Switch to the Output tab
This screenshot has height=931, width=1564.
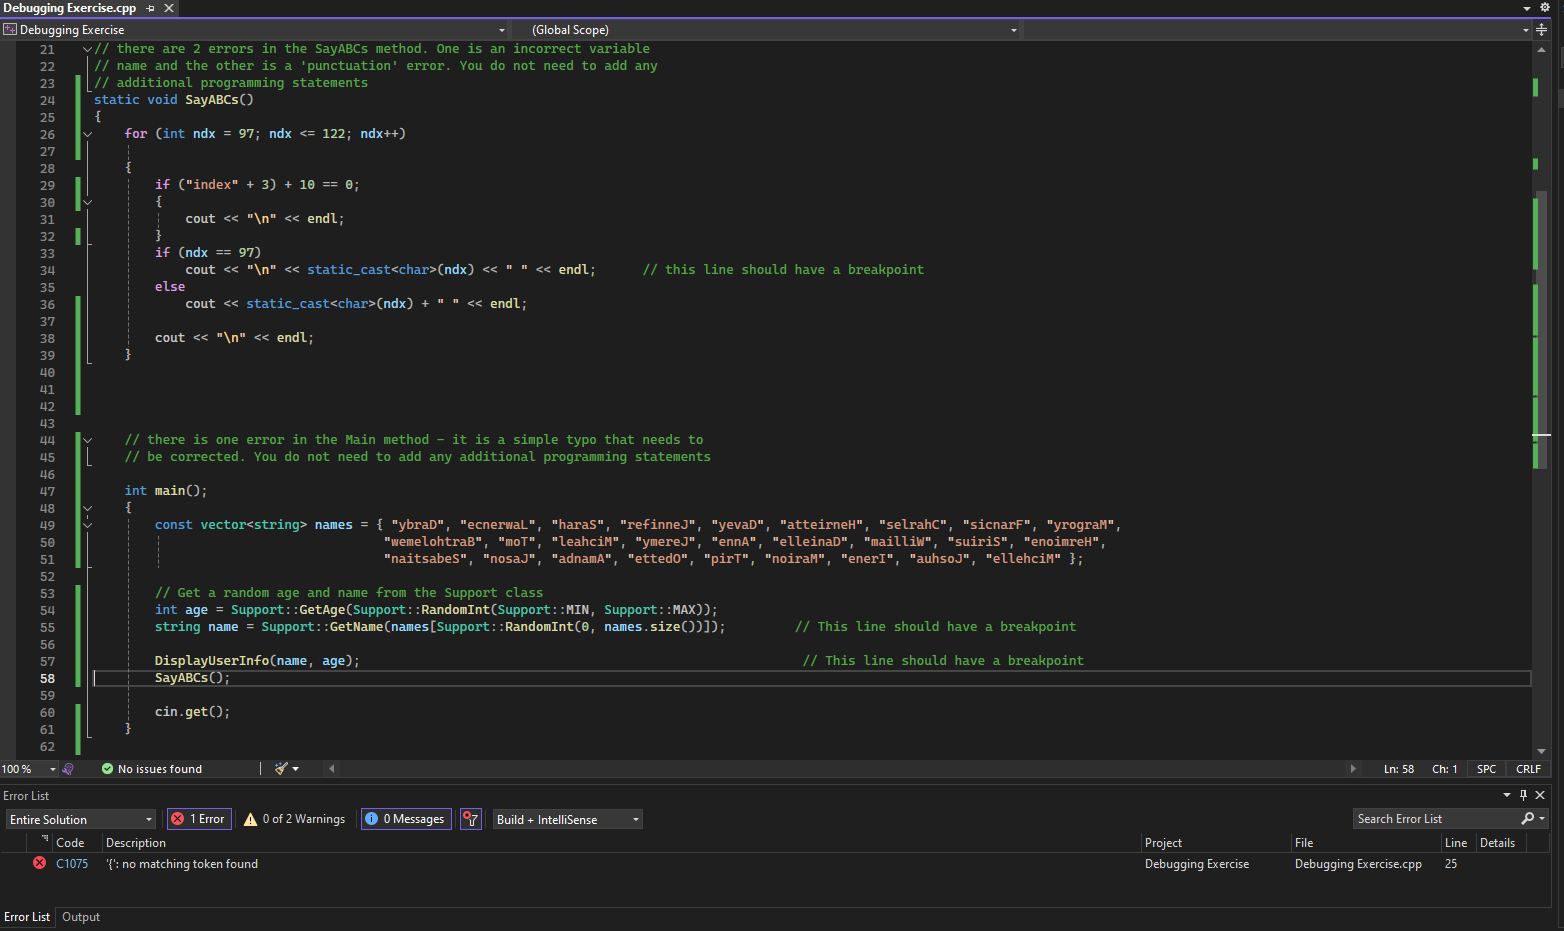tap(81, 917)
